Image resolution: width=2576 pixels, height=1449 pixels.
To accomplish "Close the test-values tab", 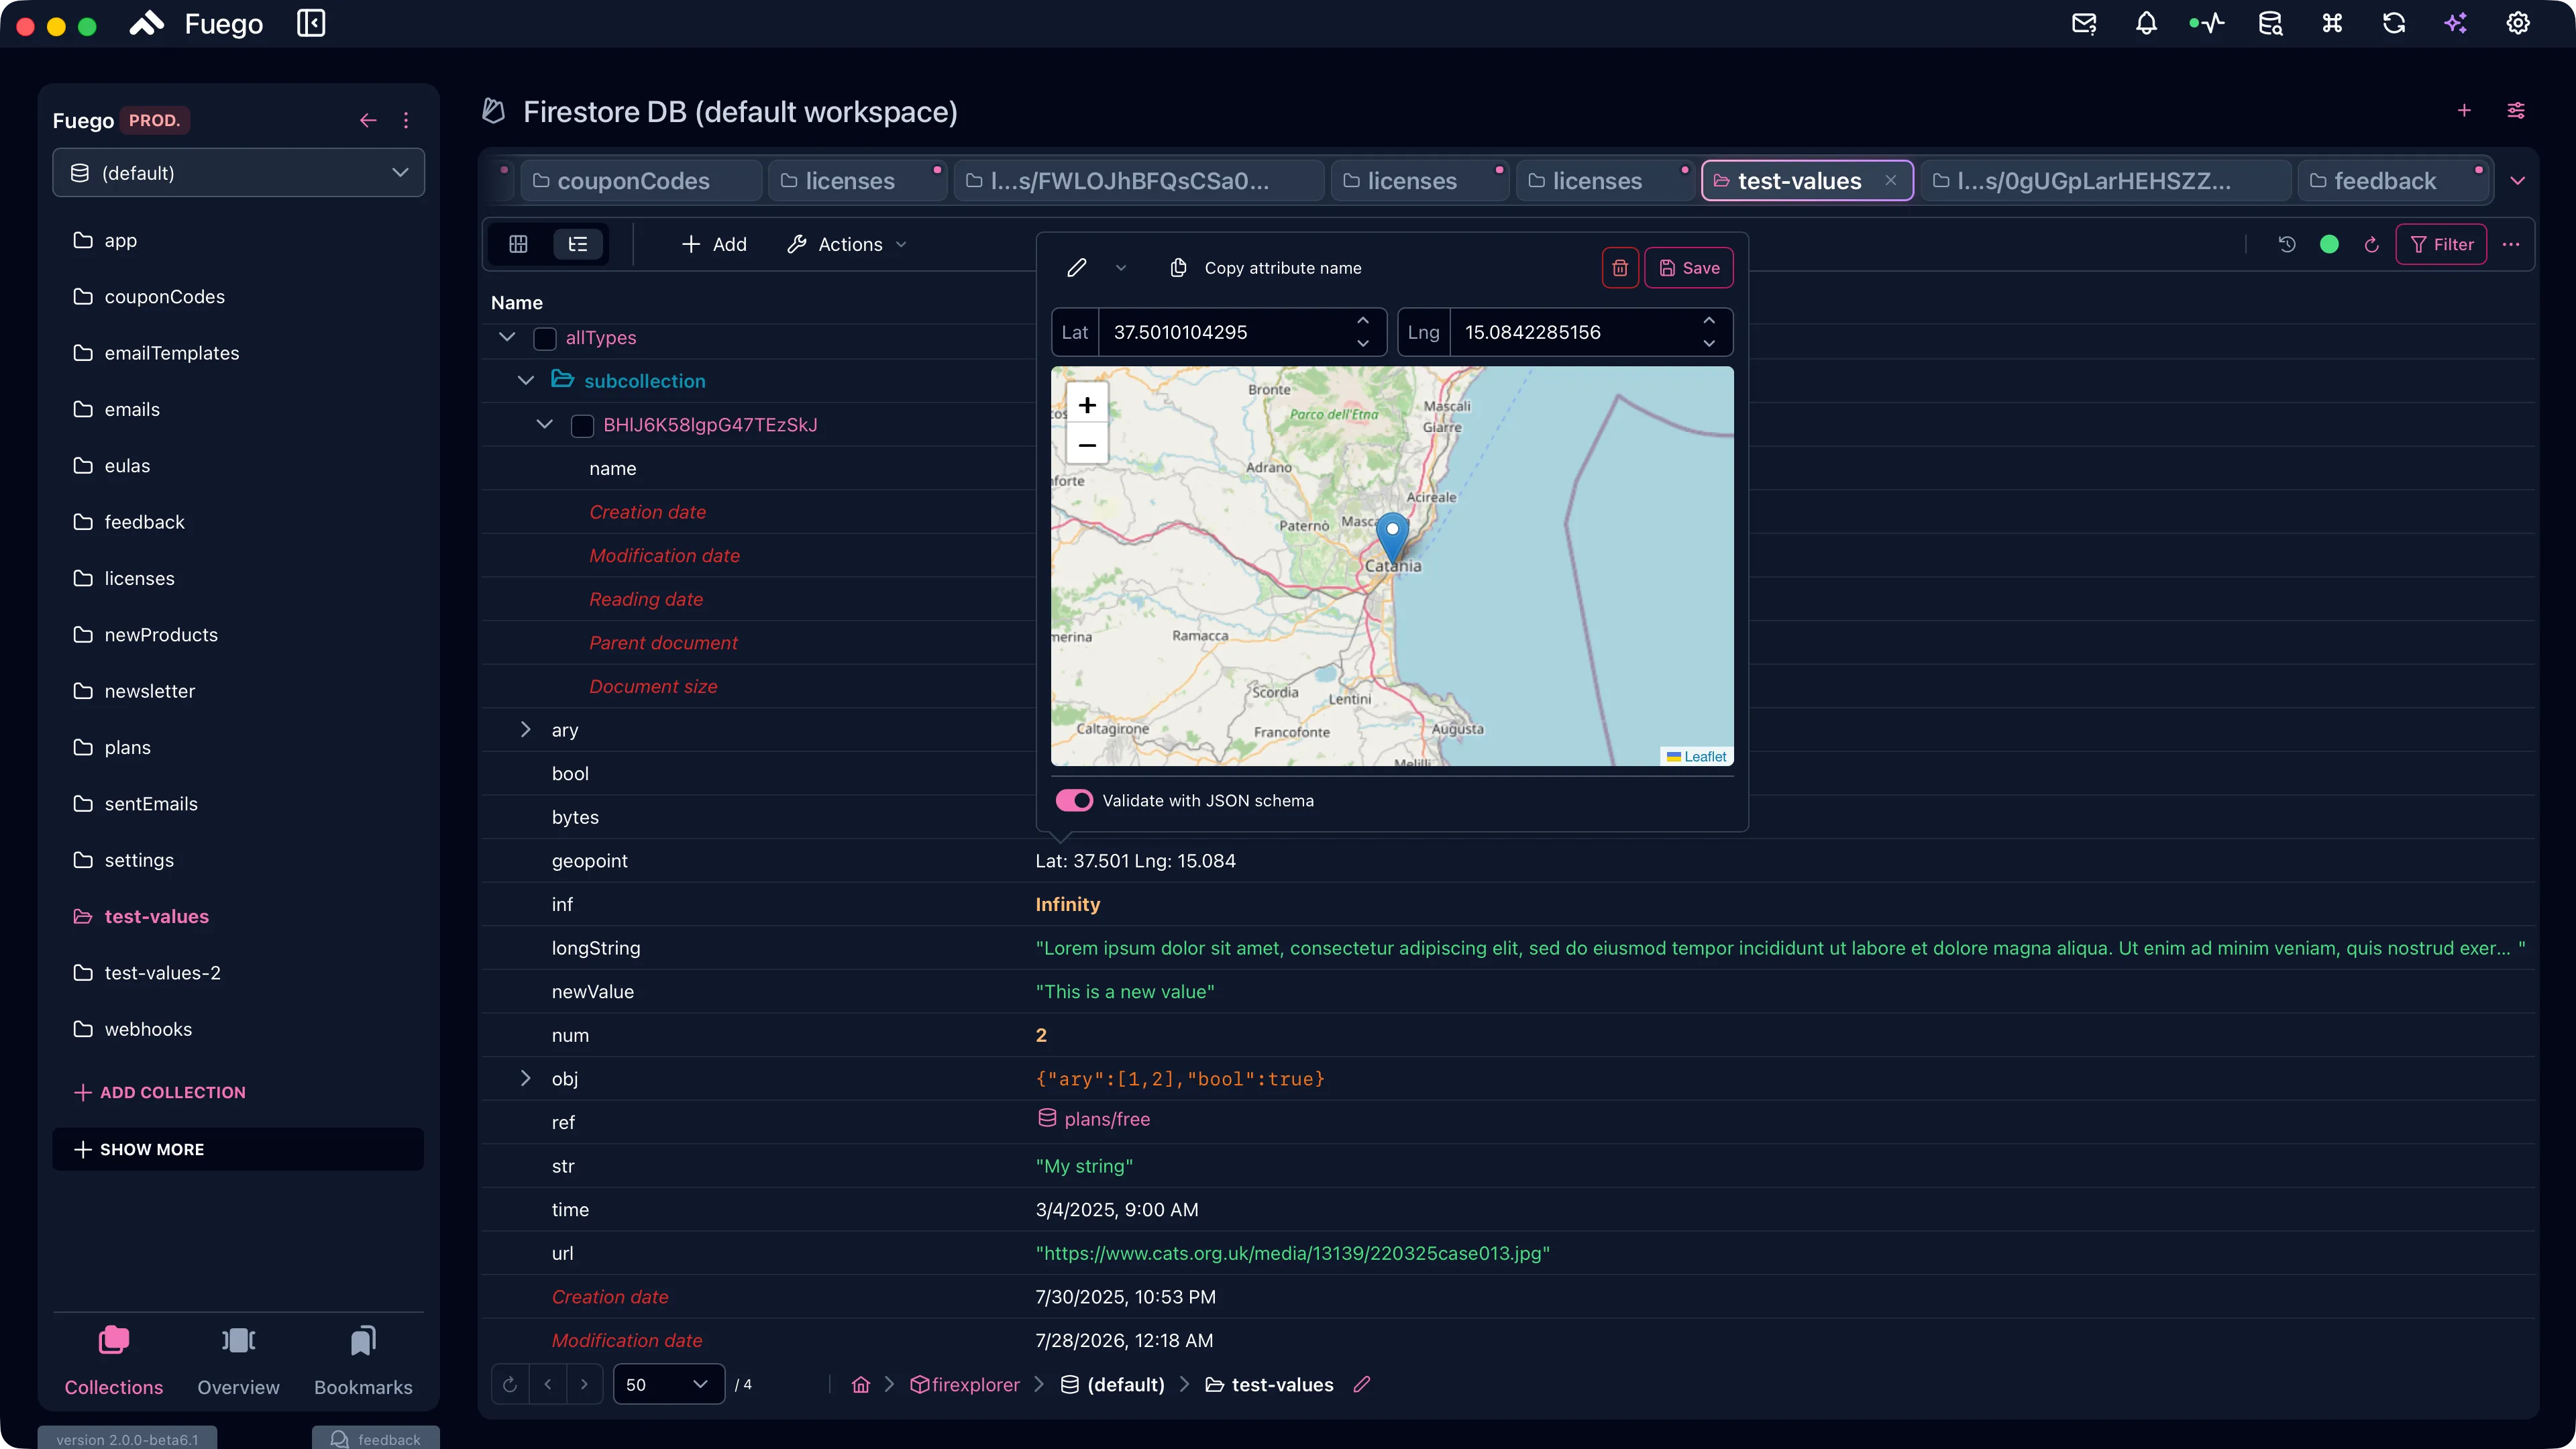I will pyautogui.click(x=1891, y=181).
